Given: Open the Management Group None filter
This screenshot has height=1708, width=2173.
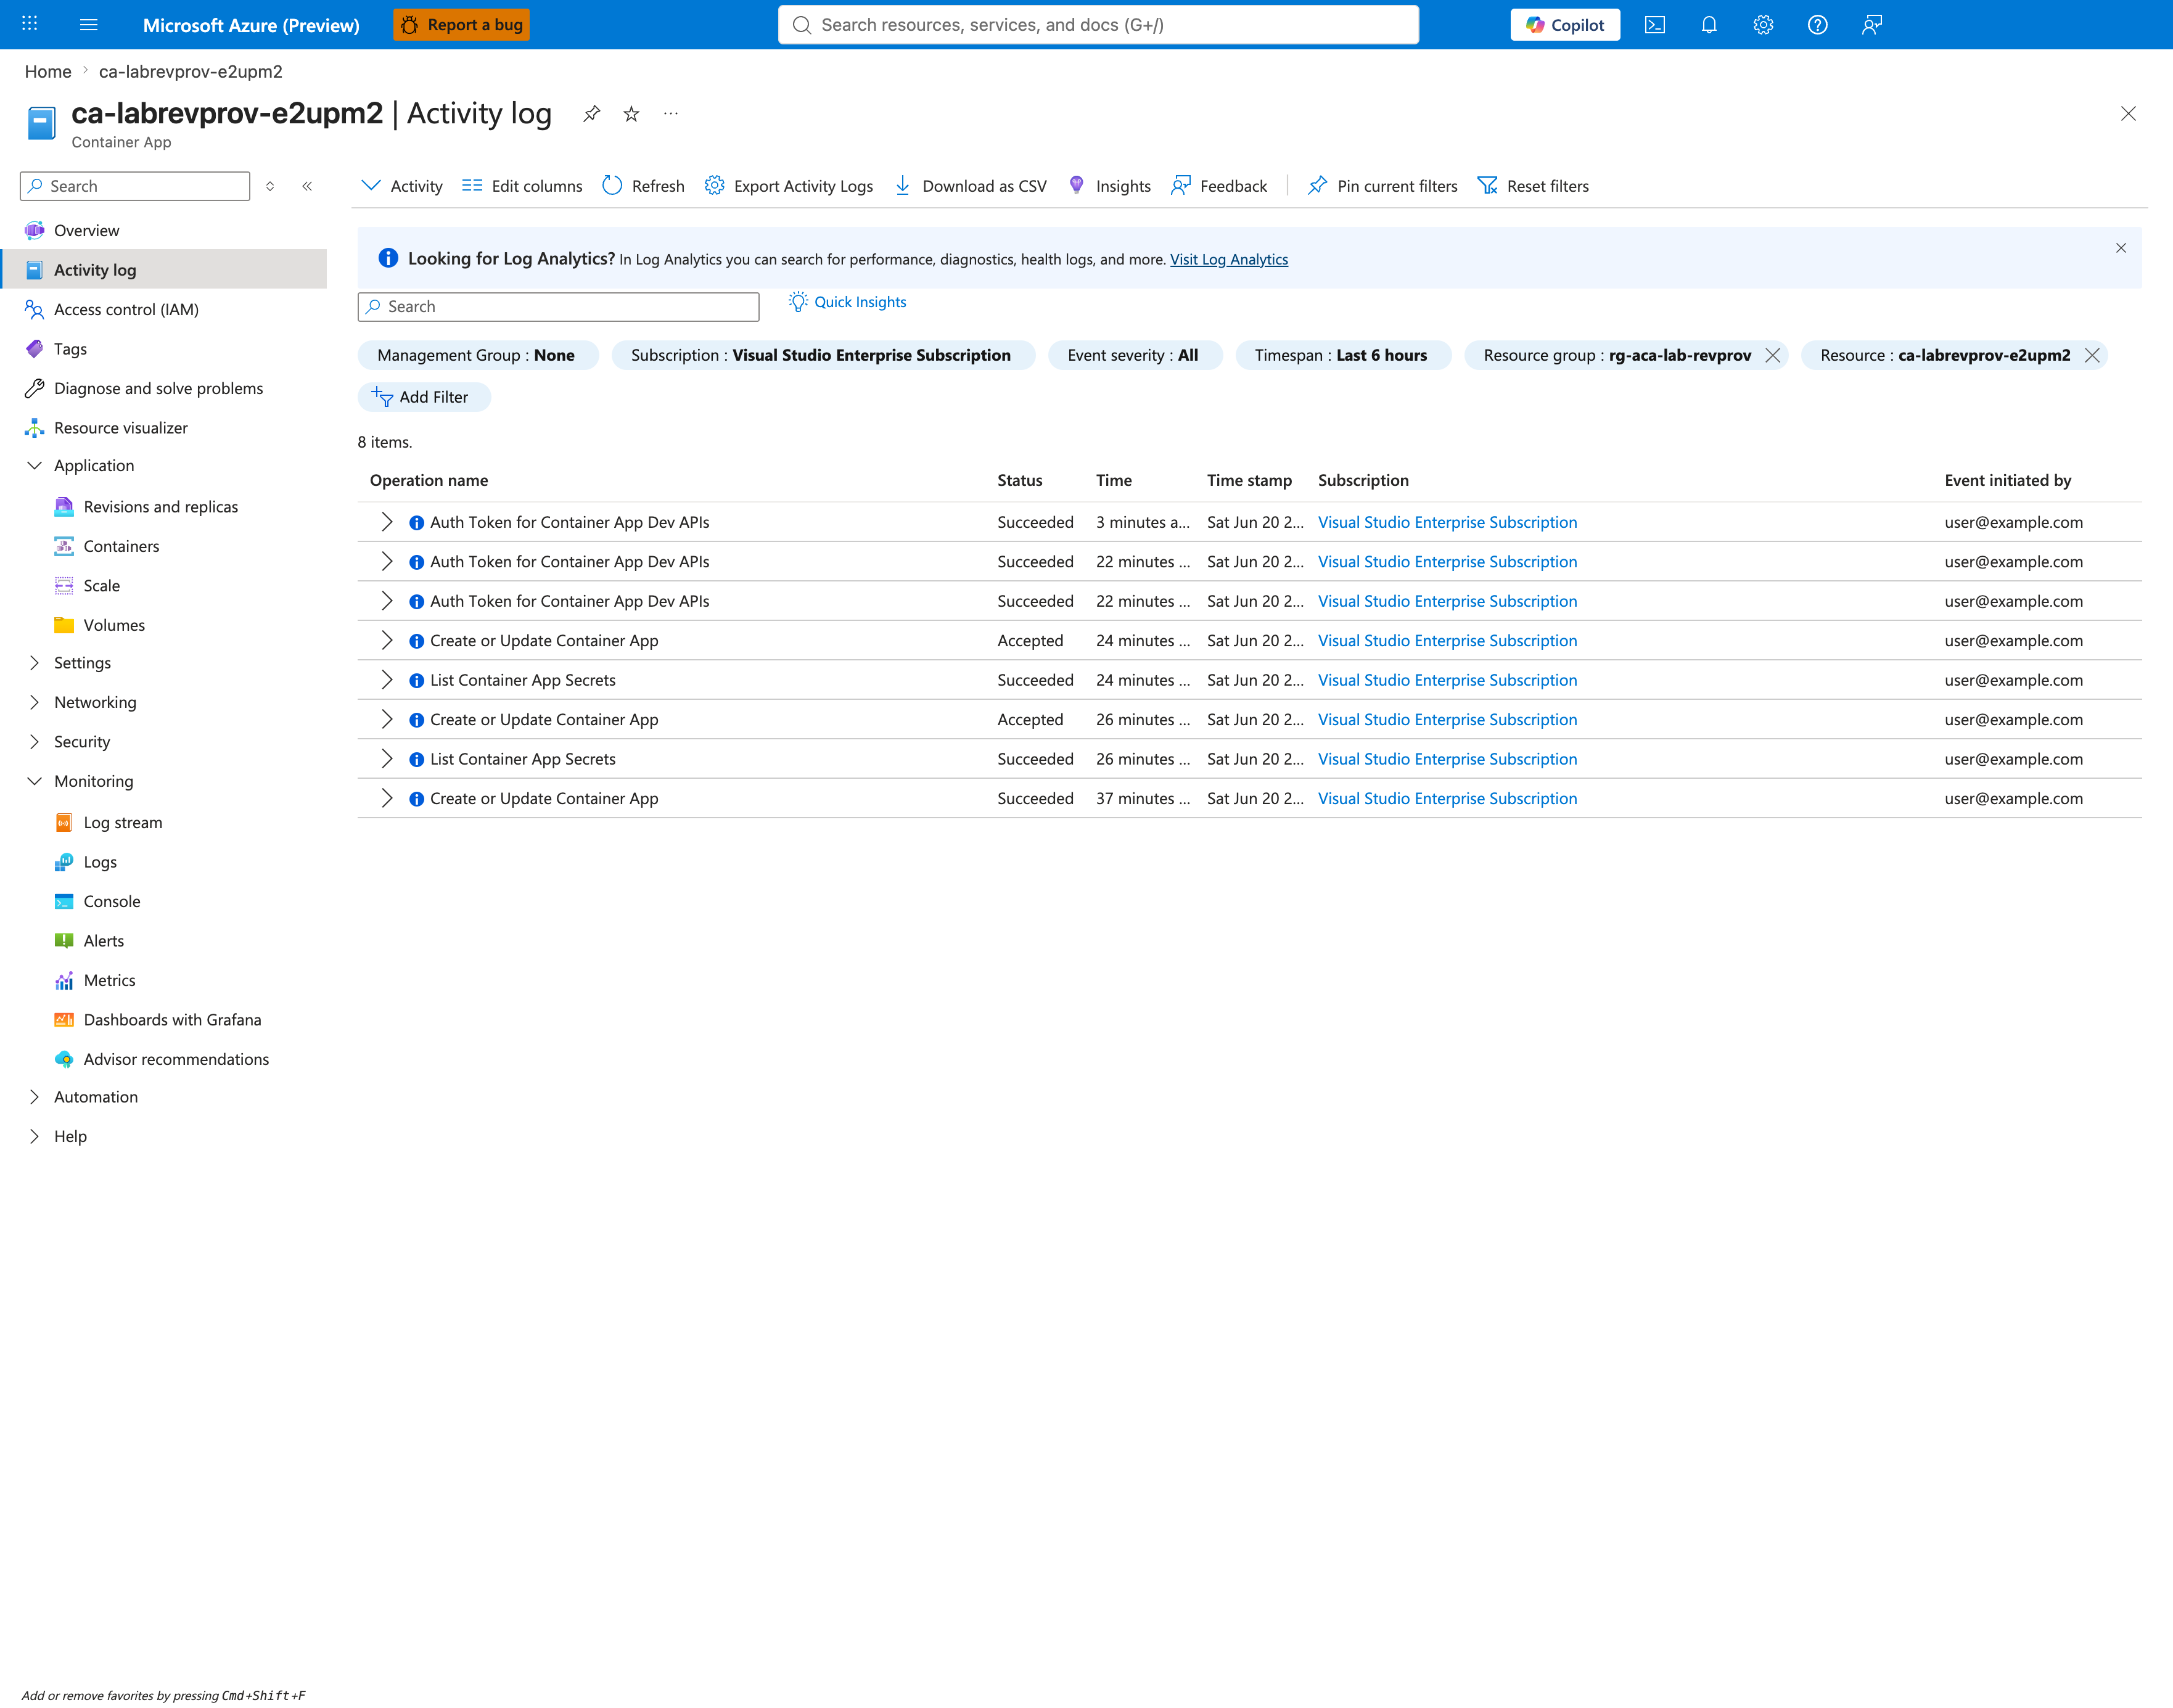Looking at the screenshot, I should click(x=477, y=355).
